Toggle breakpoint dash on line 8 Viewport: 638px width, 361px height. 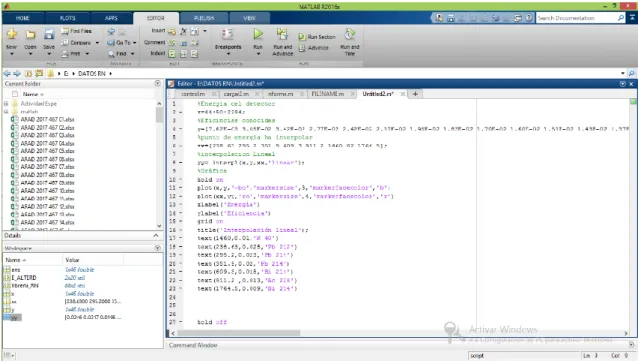pos(181,162)
